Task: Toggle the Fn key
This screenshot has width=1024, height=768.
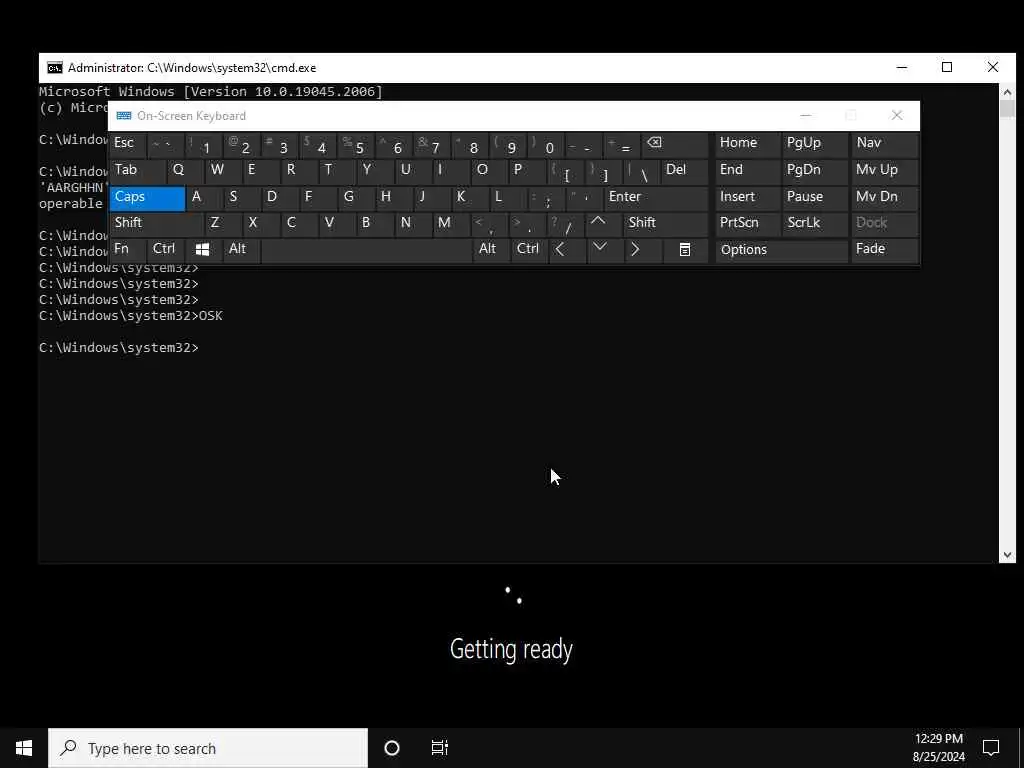Action: click(x=127, y=249)
